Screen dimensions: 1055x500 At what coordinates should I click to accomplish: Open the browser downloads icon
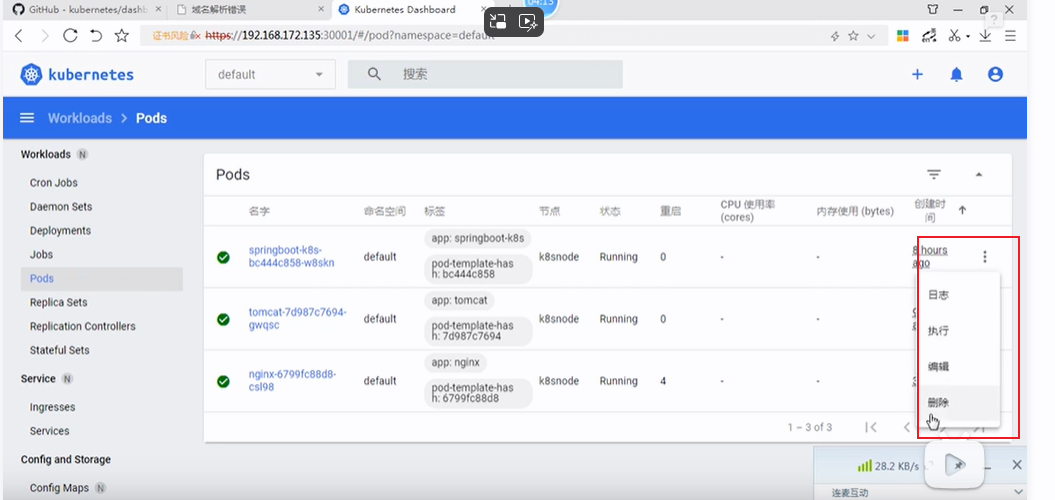coord(985,36)
